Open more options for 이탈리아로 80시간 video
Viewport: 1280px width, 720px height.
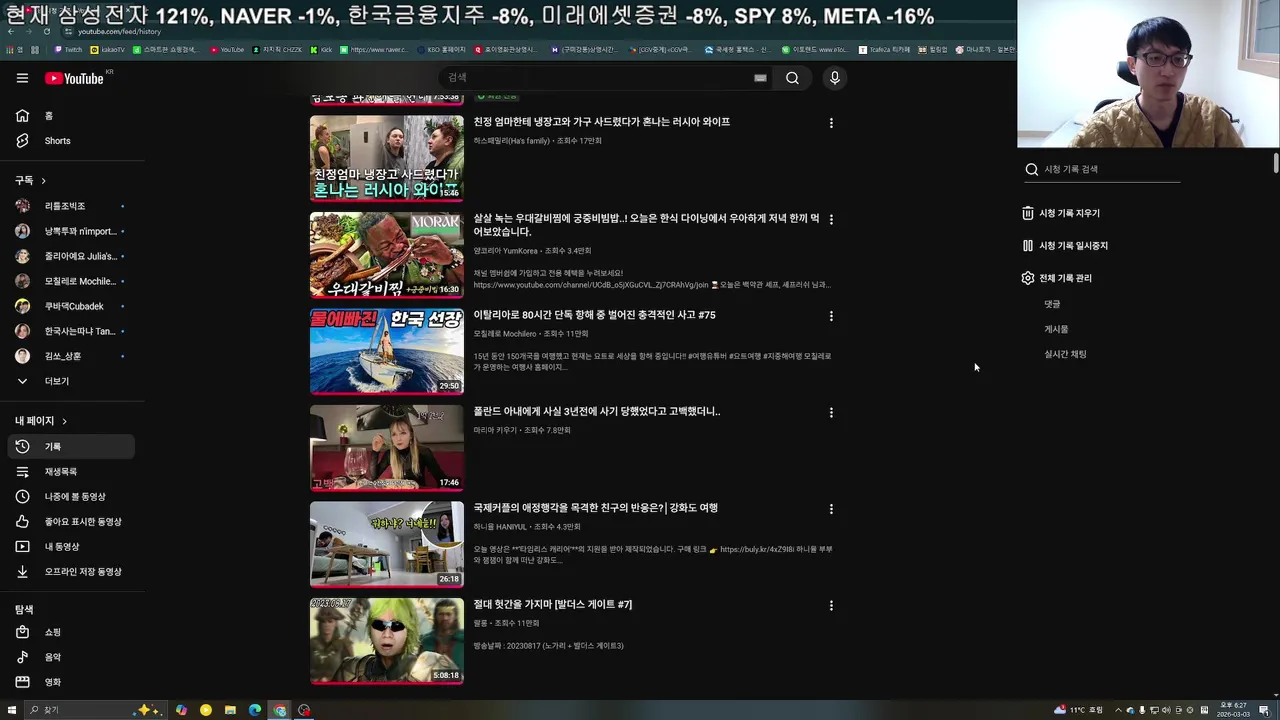(x=831, y=316)
